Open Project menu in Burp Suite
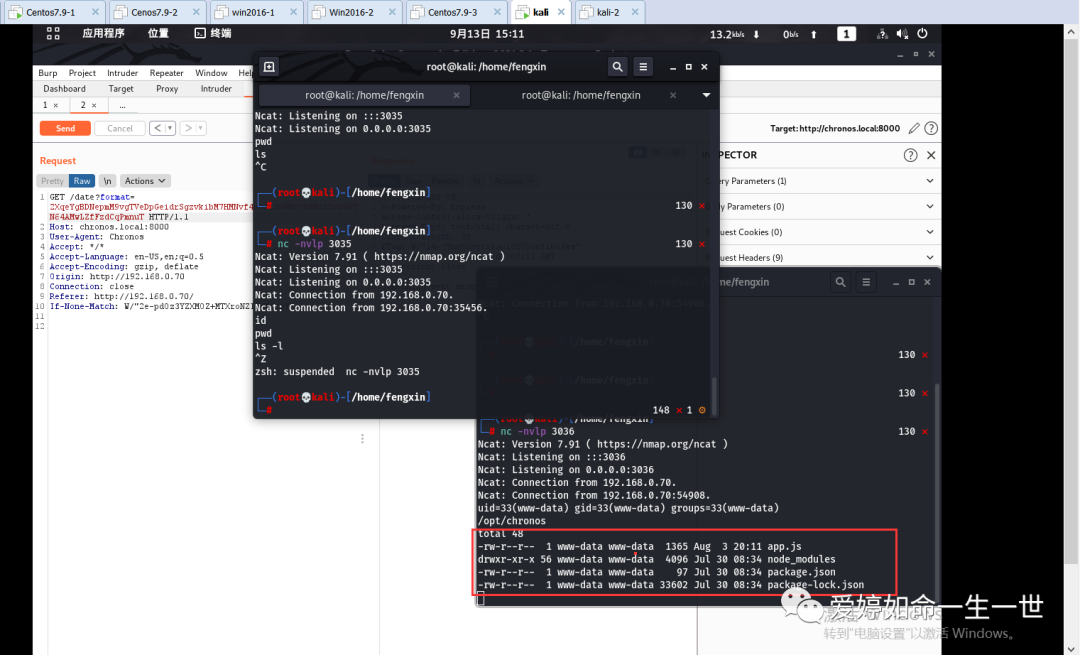The width and height of the screenshot is (1080, 655). (x=82, y=73)
